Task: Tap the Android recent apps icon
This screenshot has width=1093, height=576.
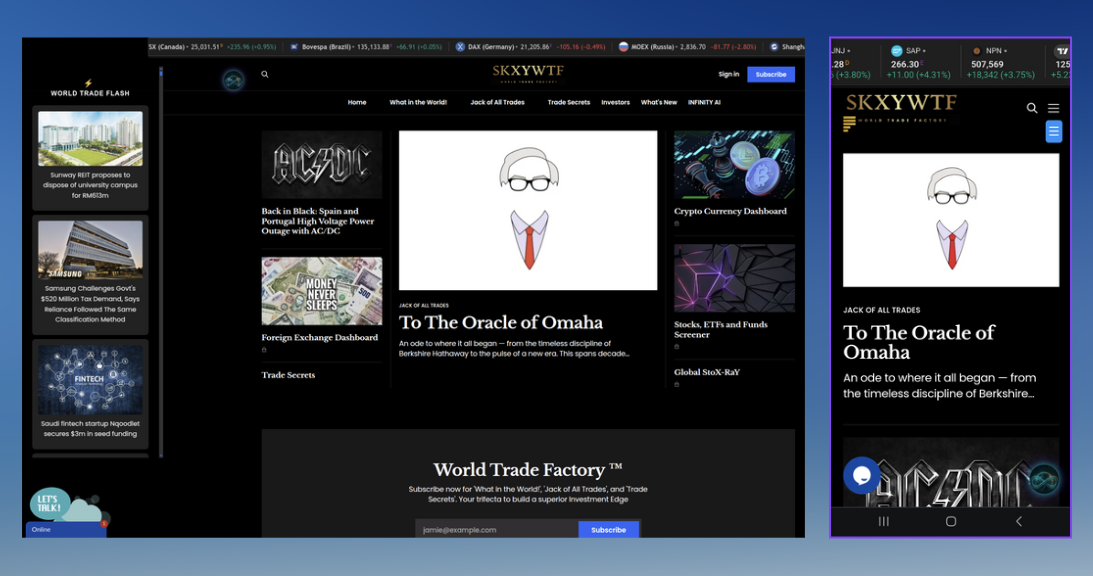Action: click(884, 521)
